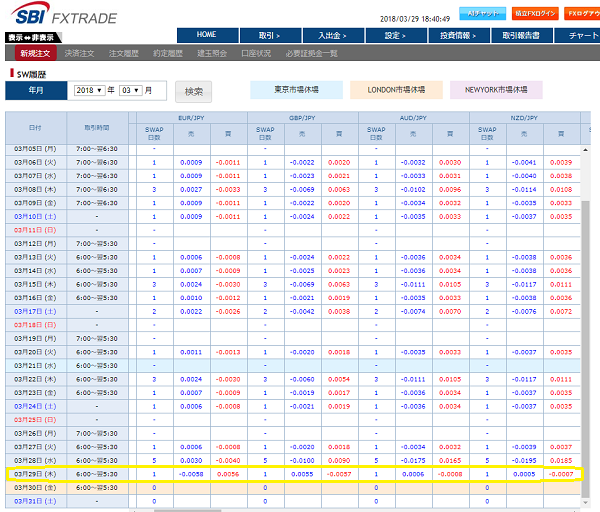
Task: Click the 検索 search button
Action: pos(193,91)
